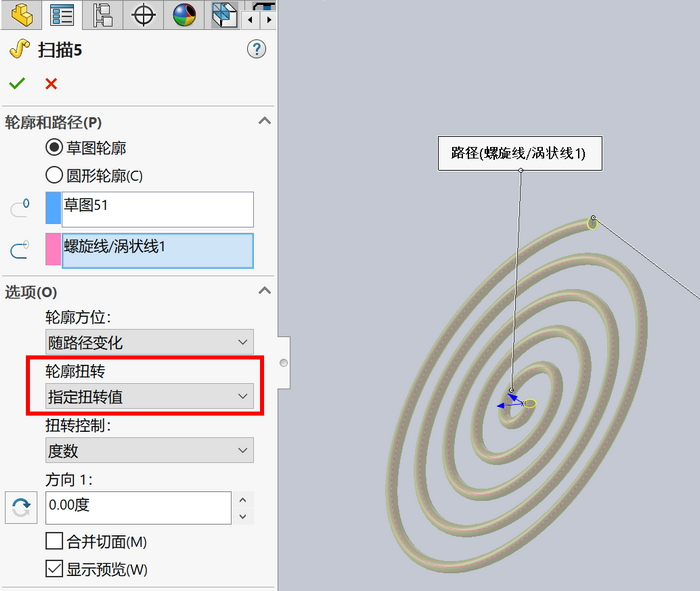Viewport: 700px width, 591px height.
Task: Select the 螺旋线/涡状线1 path field
Action: (x=158, y=250)
